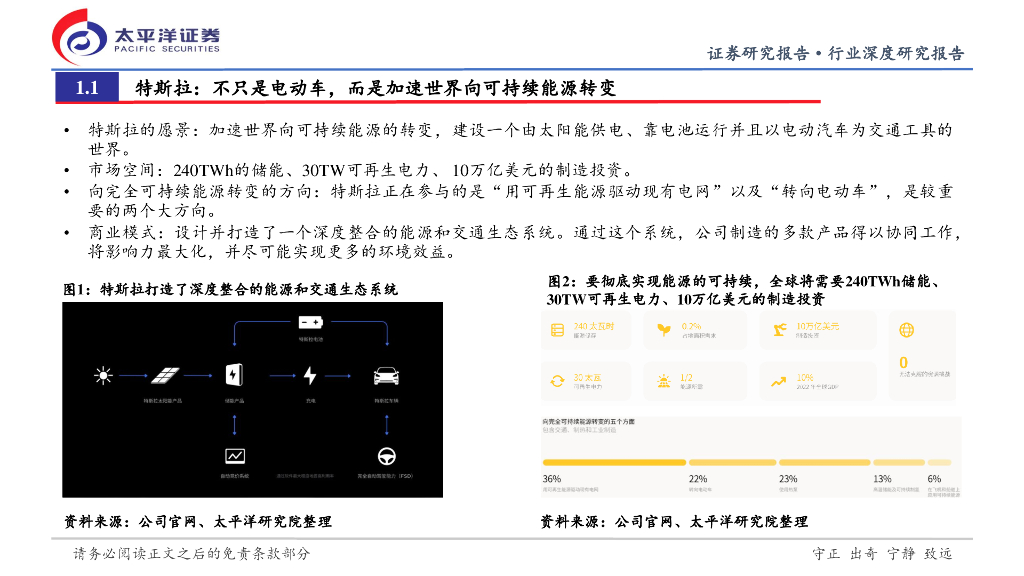Click the globe icon in Figure 2
Screen dimensions: 1024x576
pyautogui.click(x=906, y=330)
